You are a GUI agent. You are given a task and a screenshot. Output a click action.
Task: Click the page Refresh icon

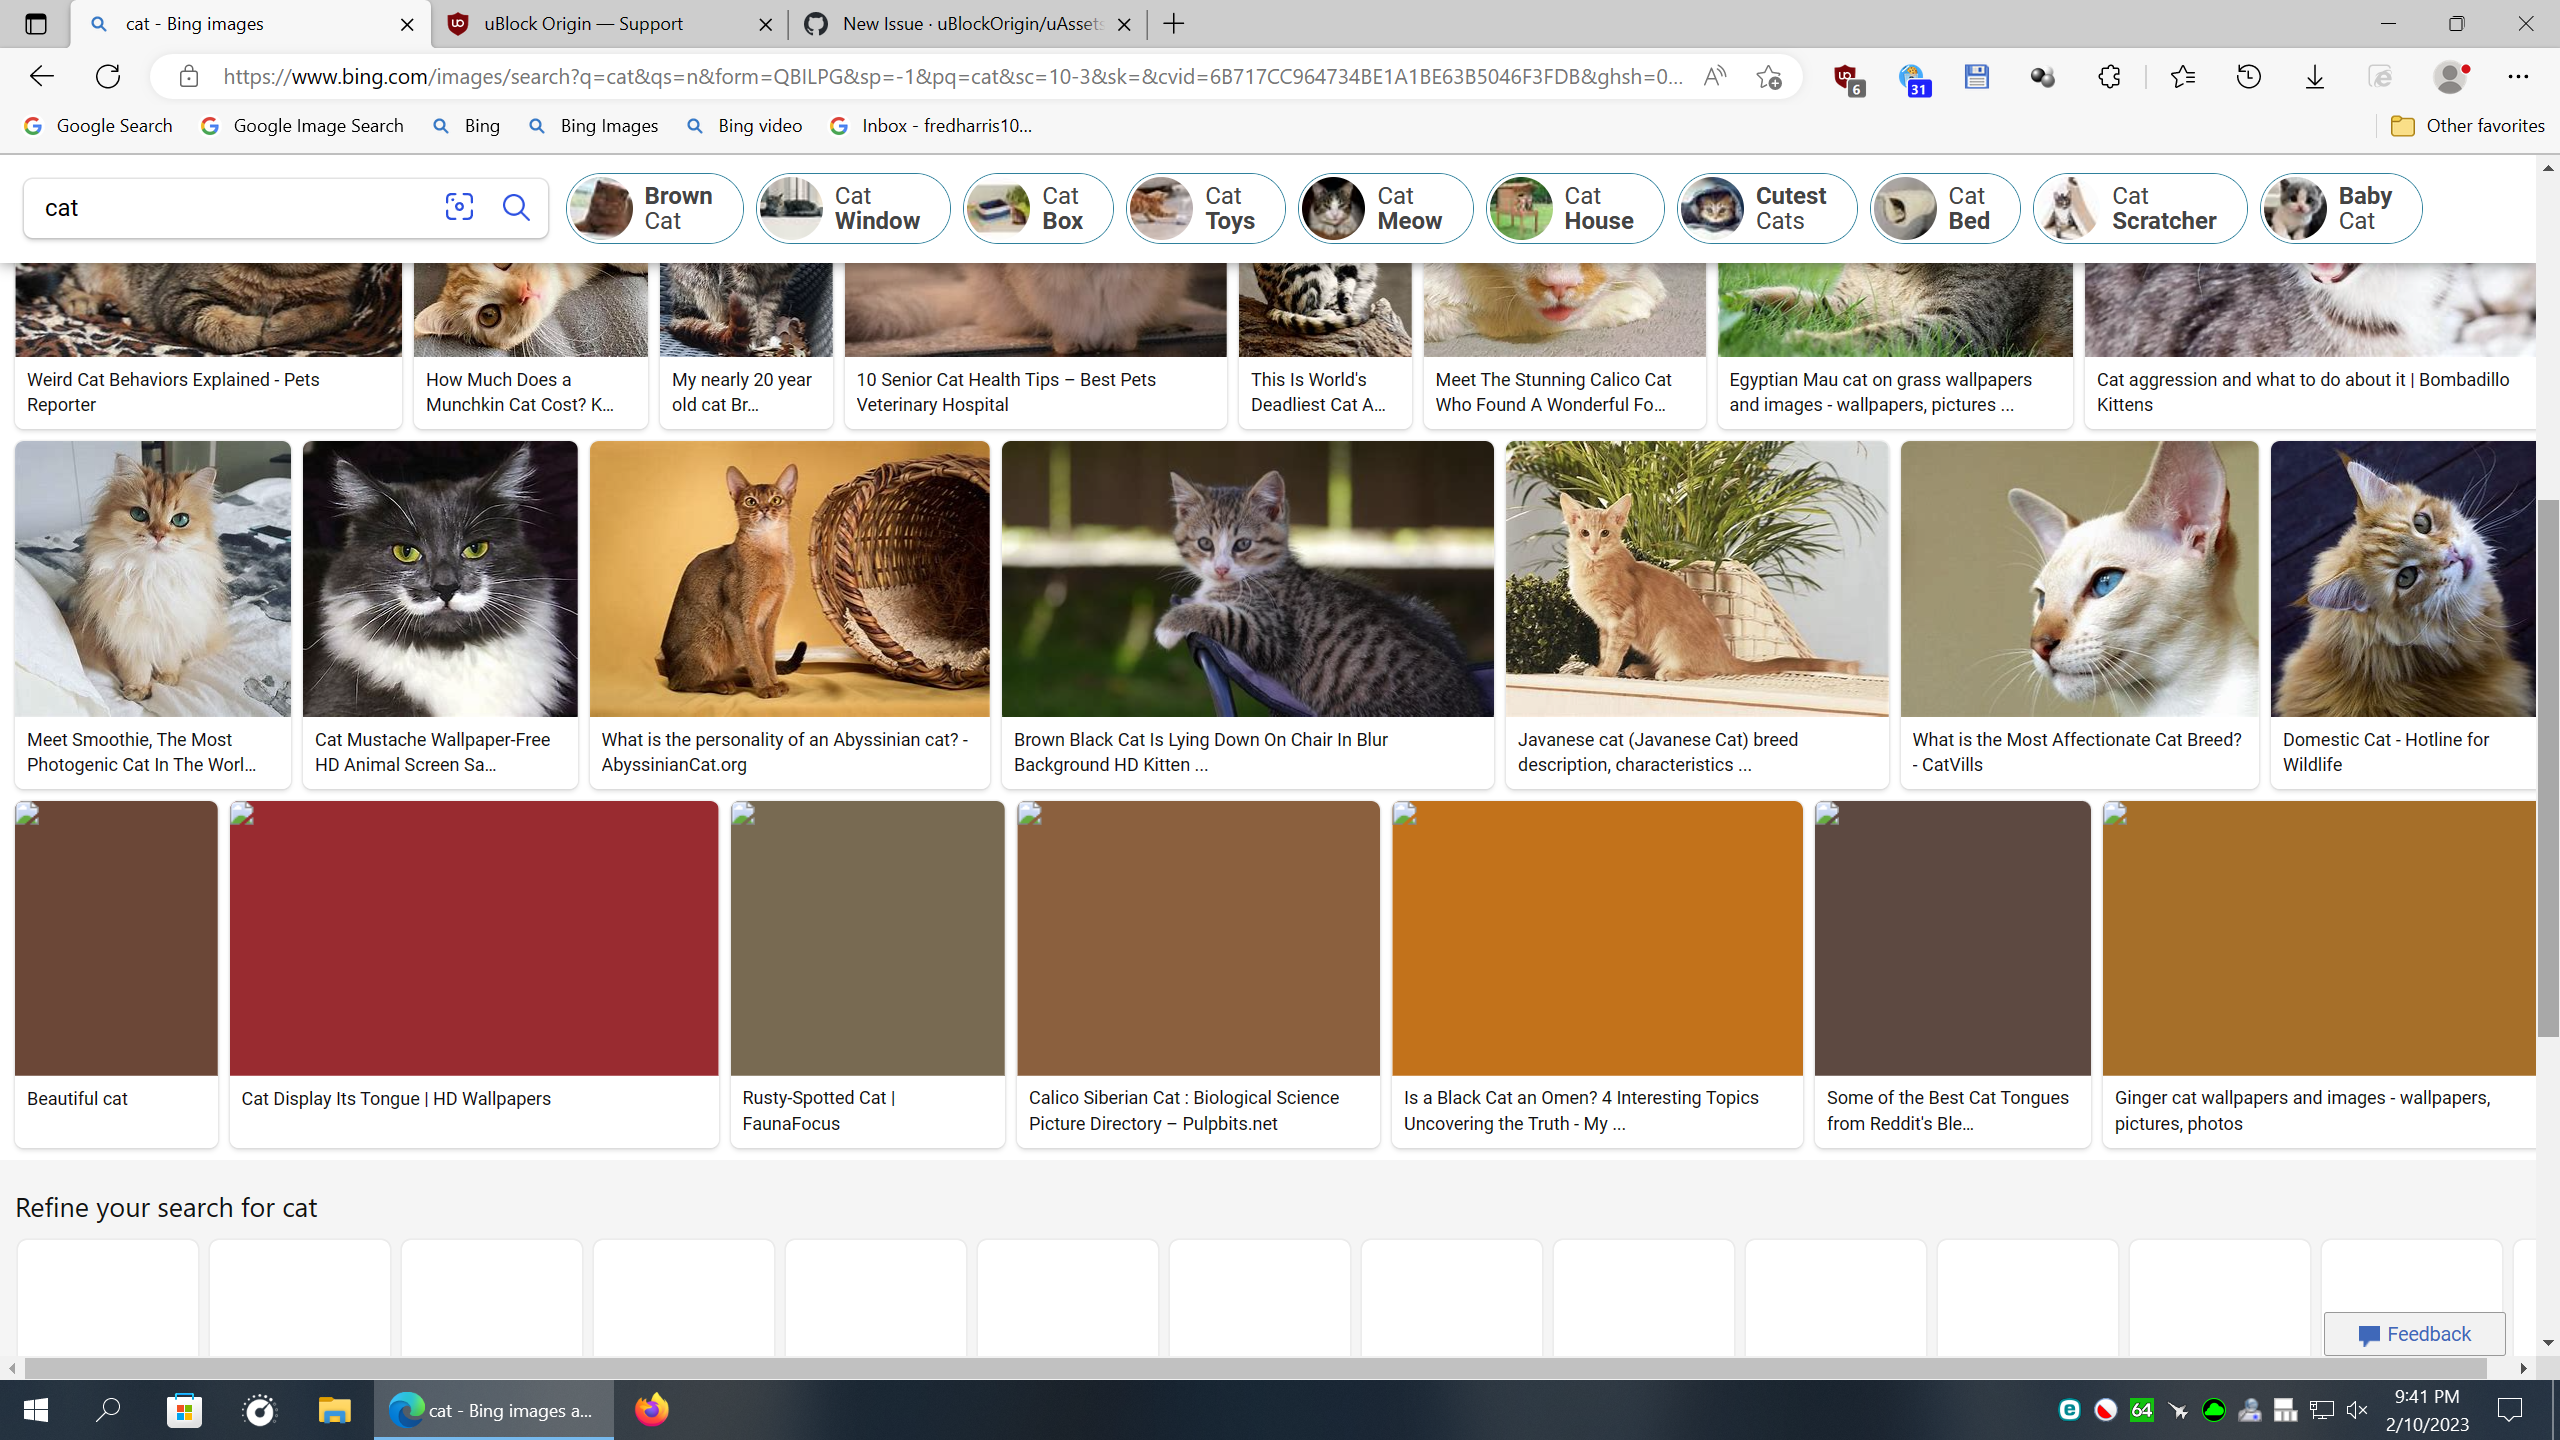(x=108, y=76)
